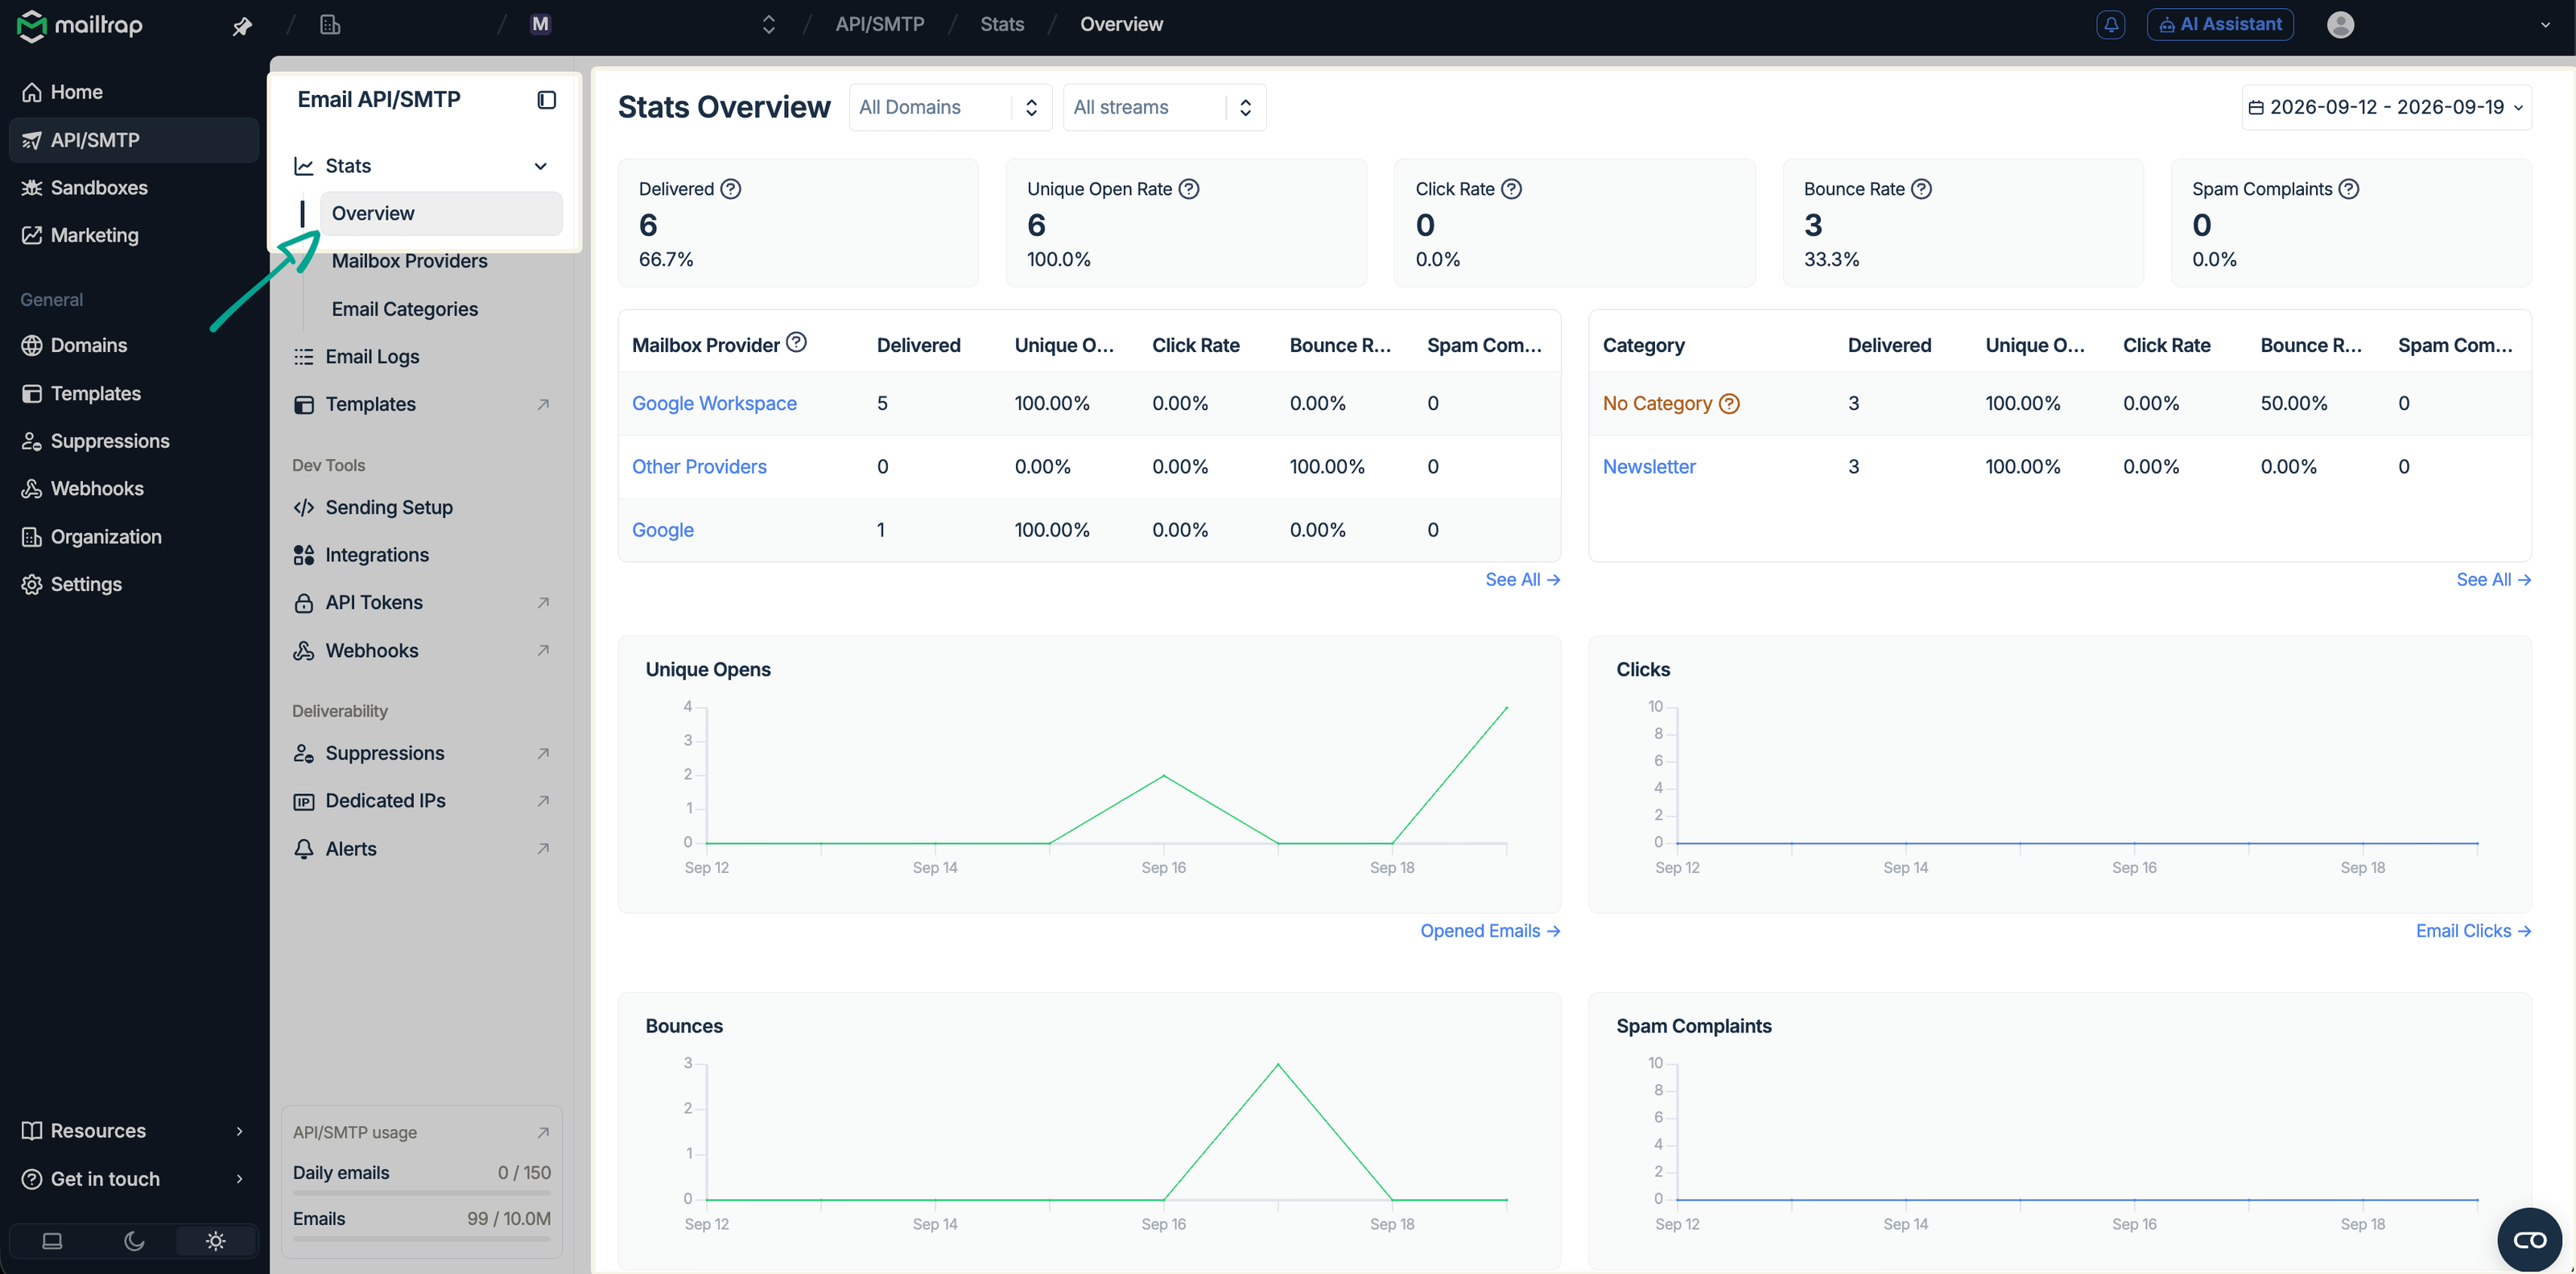
Task: Open the user avatar icon
Action: (2340, 24)
